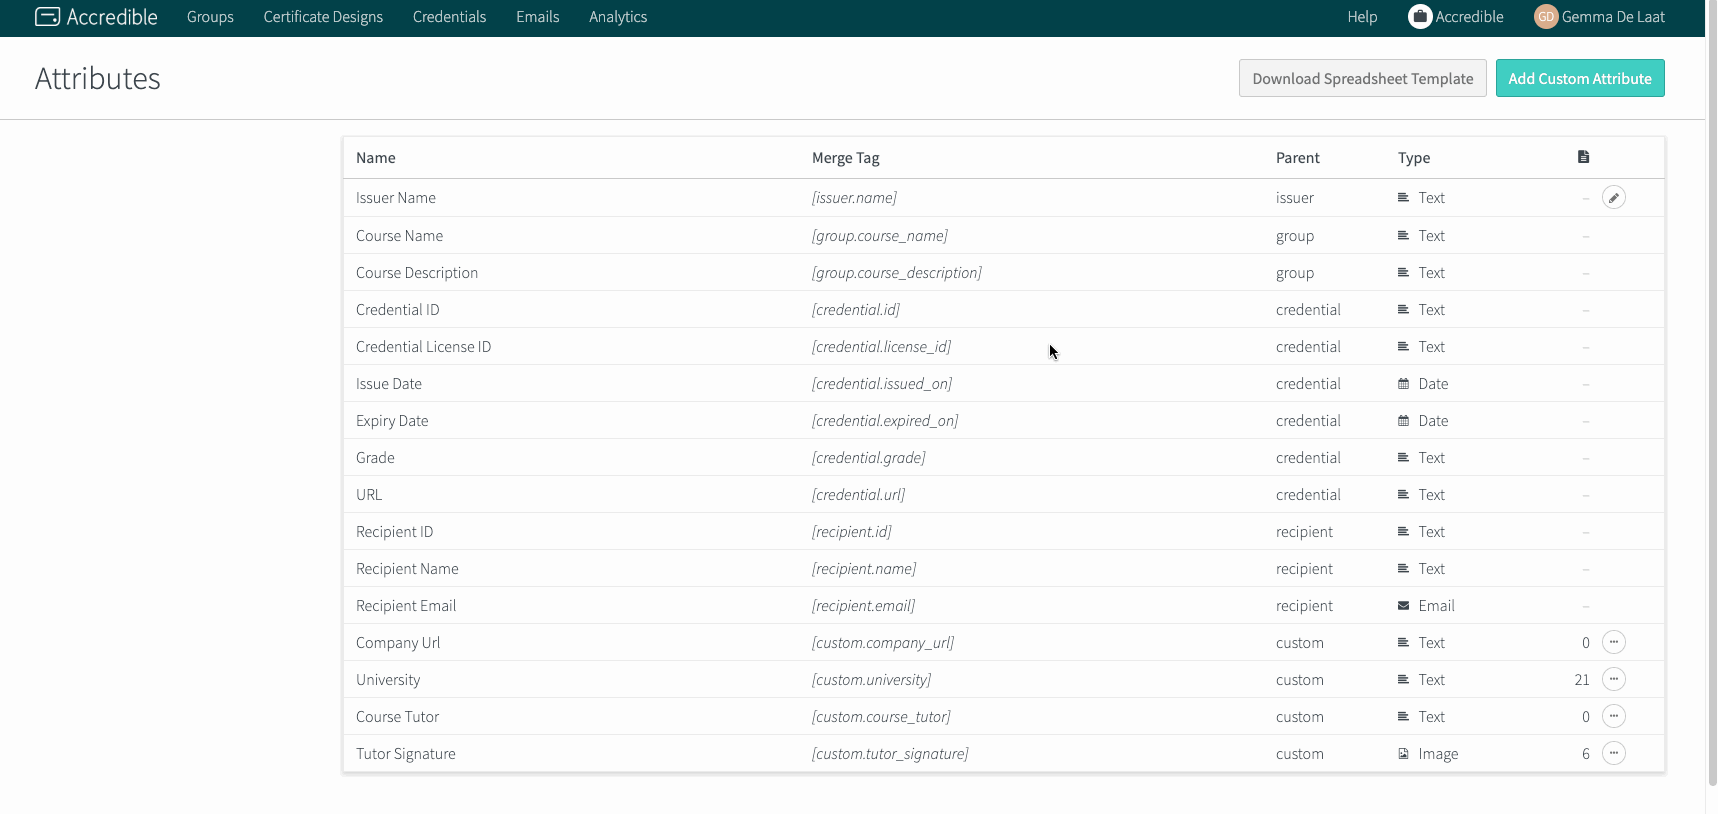
Task: Navigate to the Analytics section
Action: (x=617, y=17)
